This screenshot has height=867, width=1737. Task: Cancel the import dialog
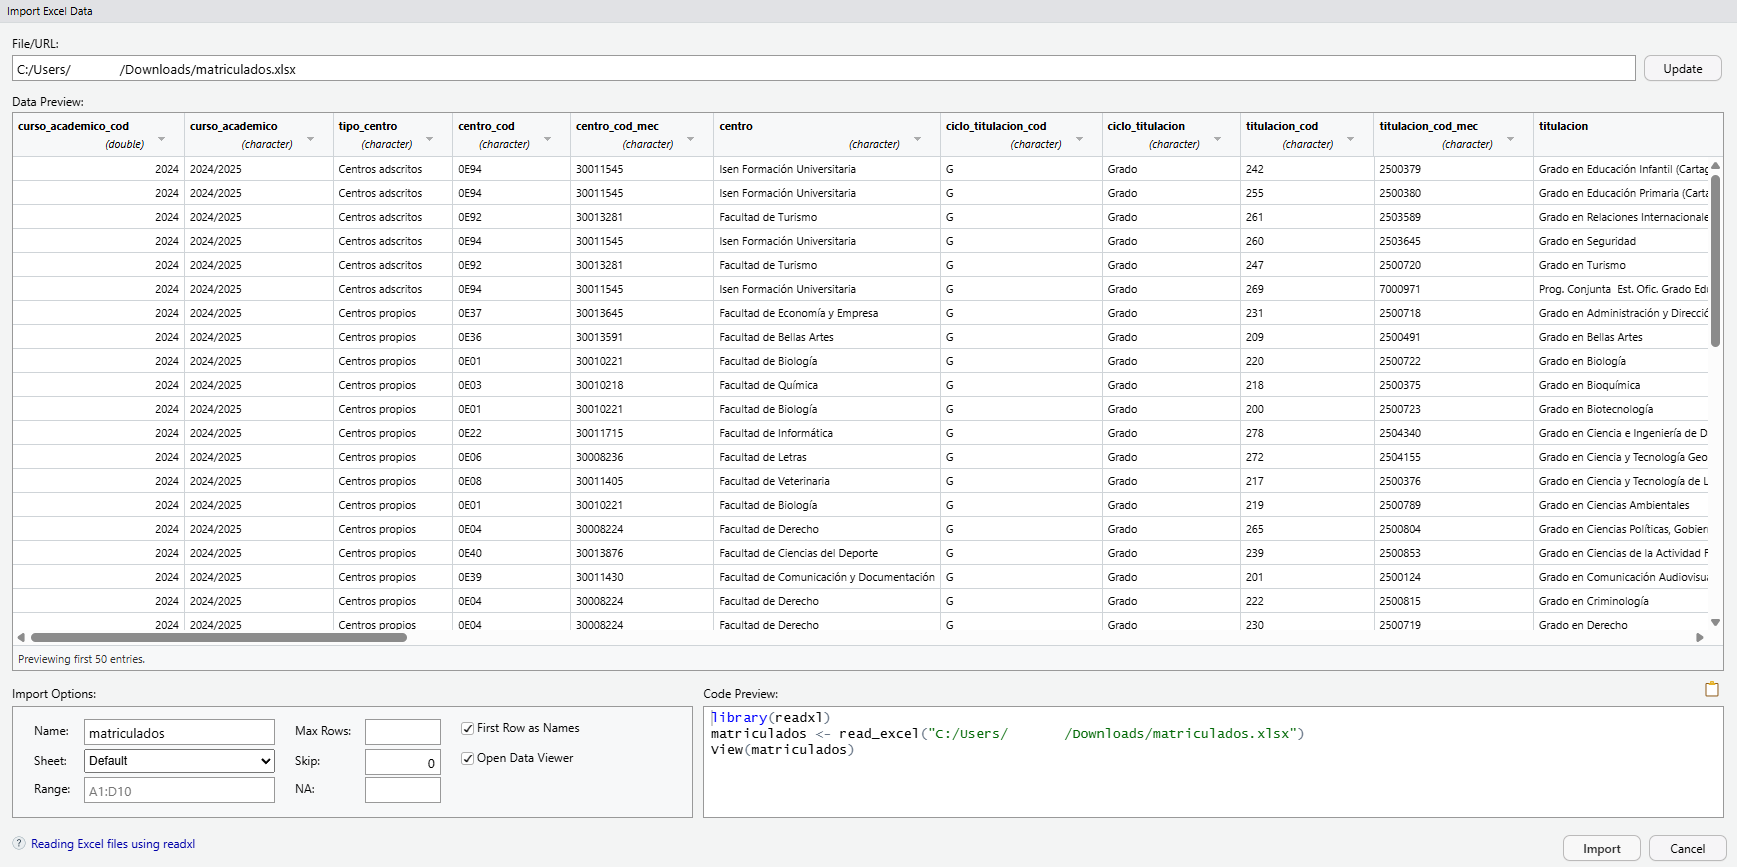(1687, 848)
